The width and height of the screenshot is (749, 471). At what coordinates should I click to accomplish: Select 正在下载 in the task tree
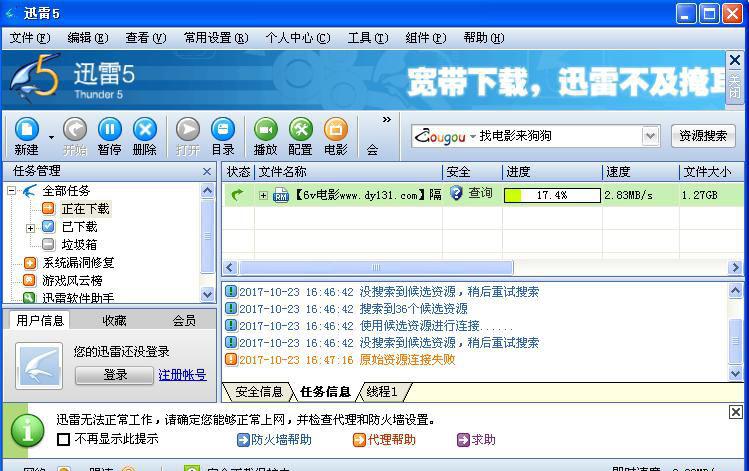(86, 209)
